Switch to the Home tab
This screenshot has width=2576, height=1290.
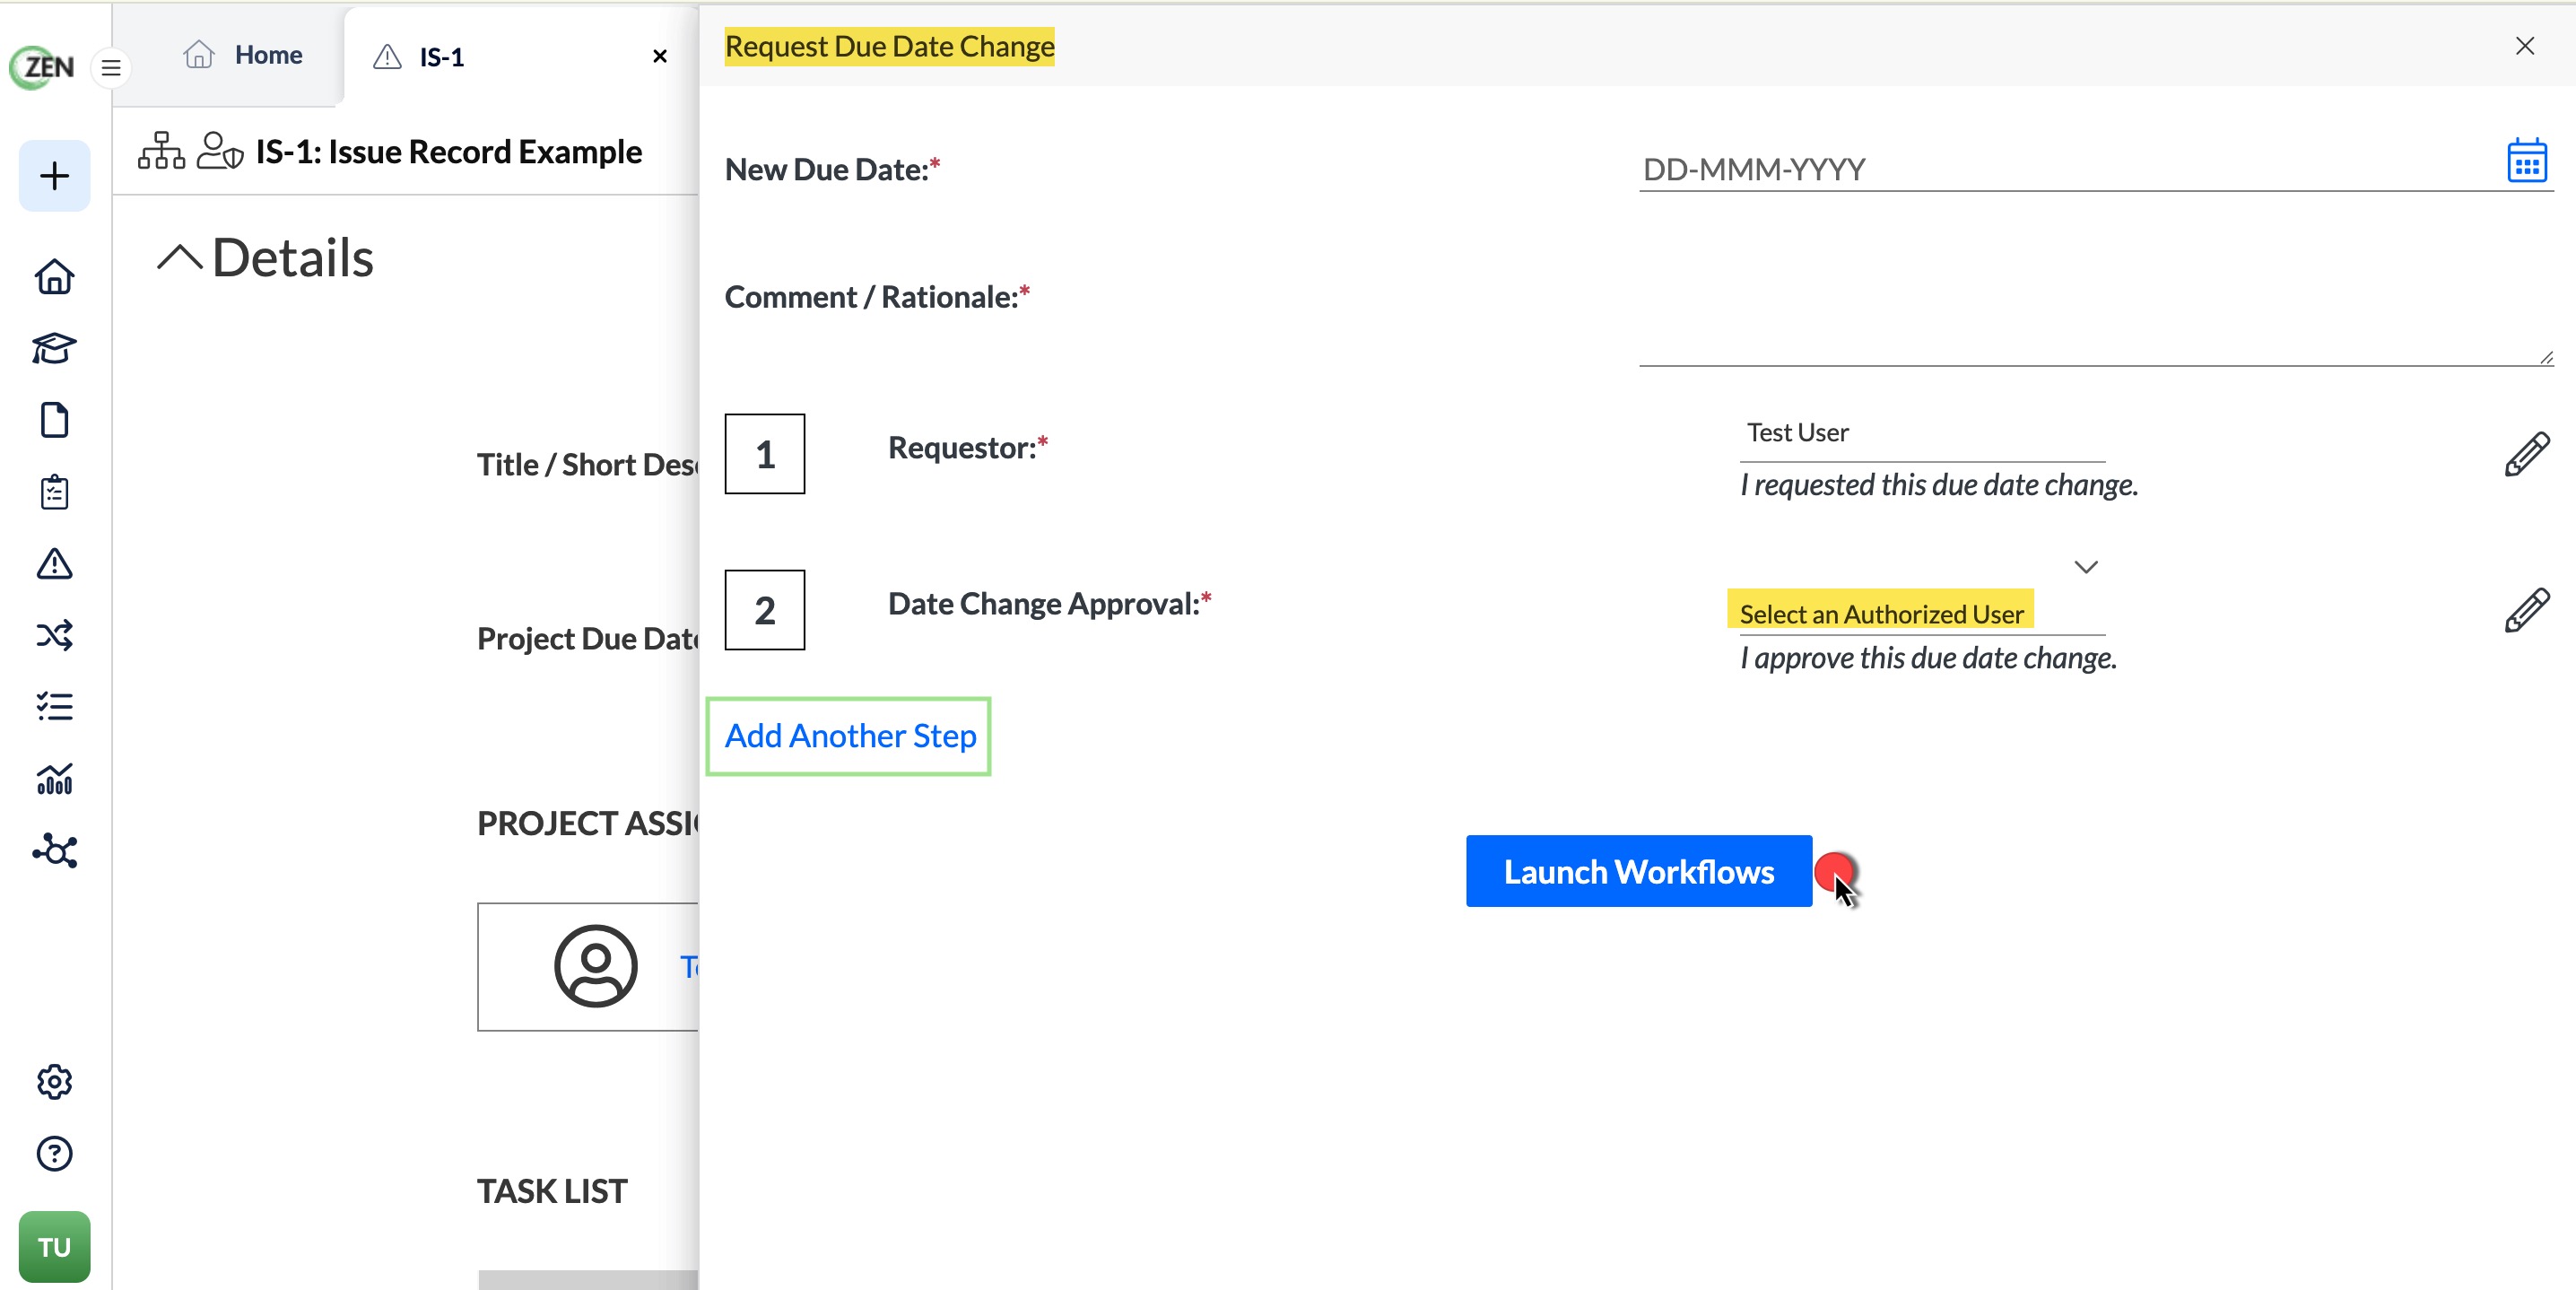(243, 55)
